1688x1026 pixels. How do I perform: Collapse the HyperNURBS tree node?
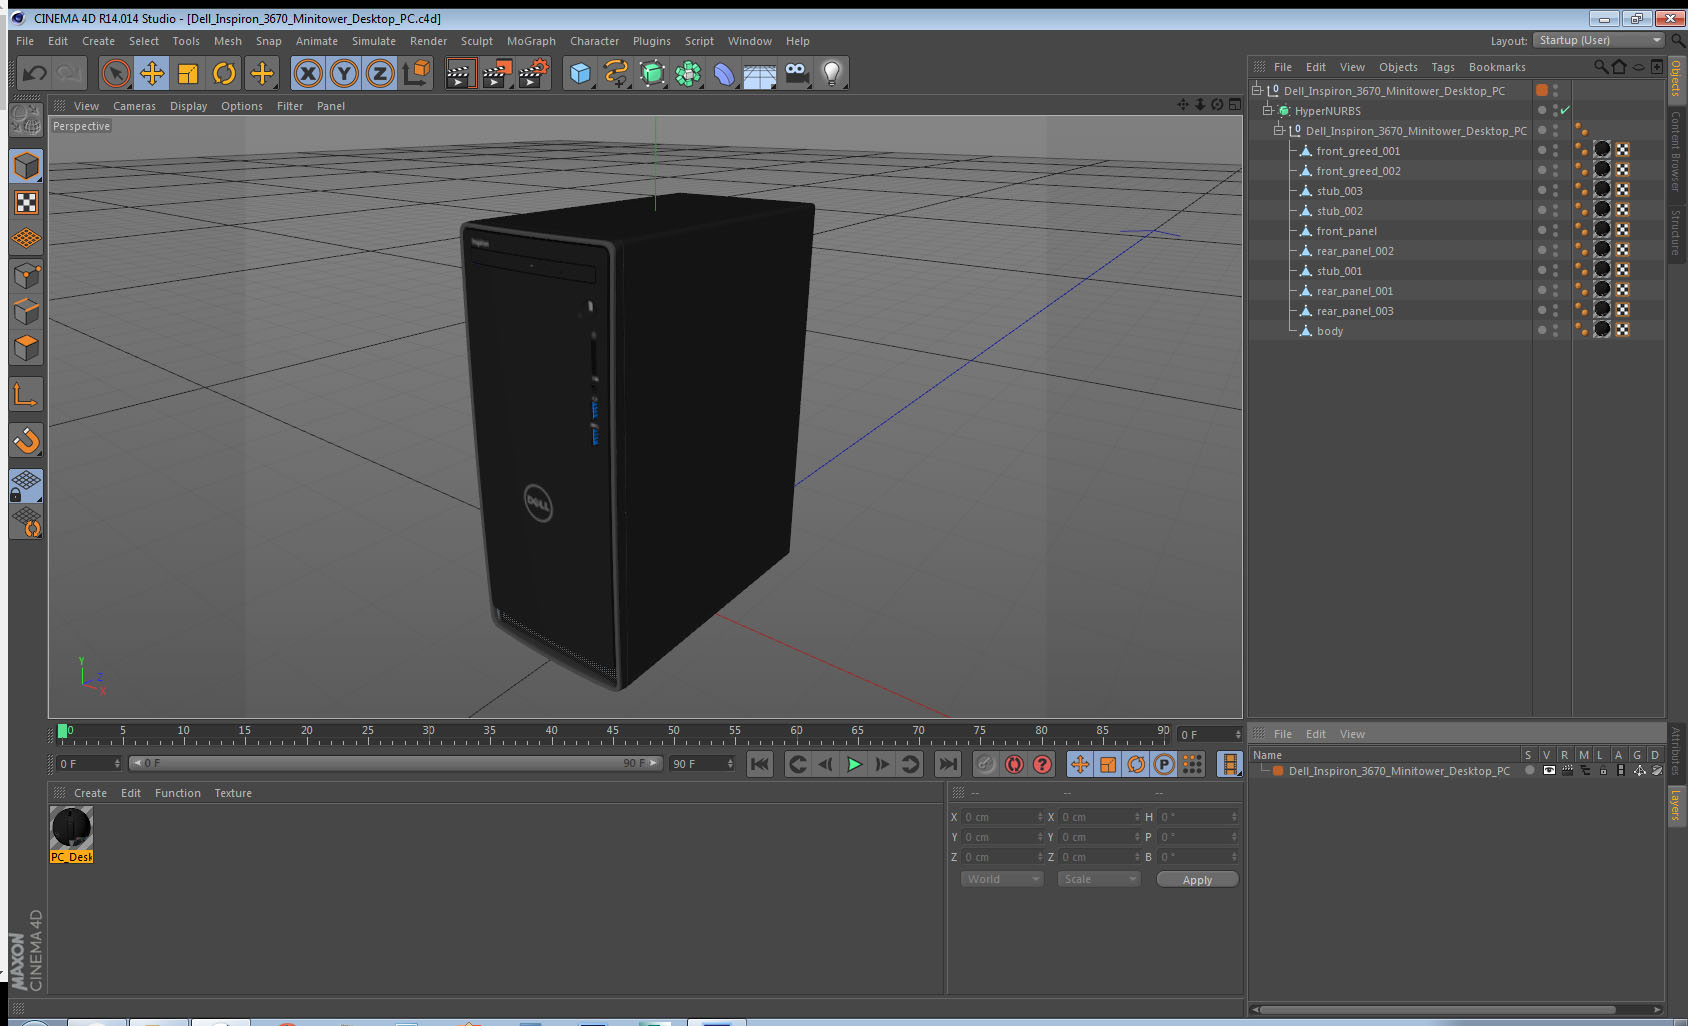coord(1268,110)
